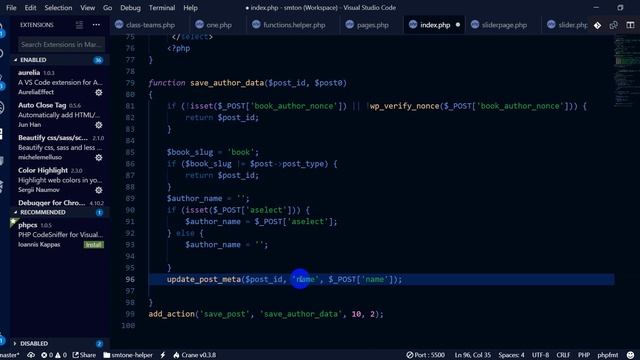
Task: Open the Help menu
Action: (x=190, y=8)
